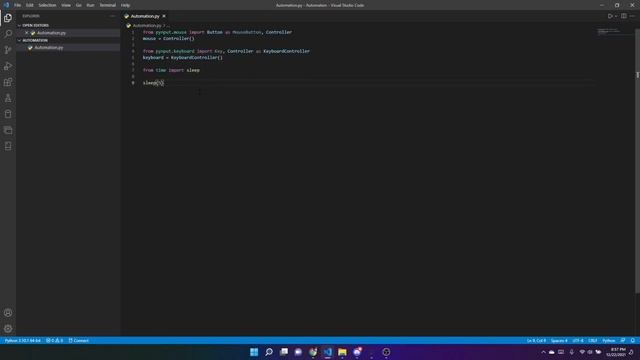This screenshot has height=360, width=640.
Task: Expand the run options dropdown arrow
Action: pos(616,16)
